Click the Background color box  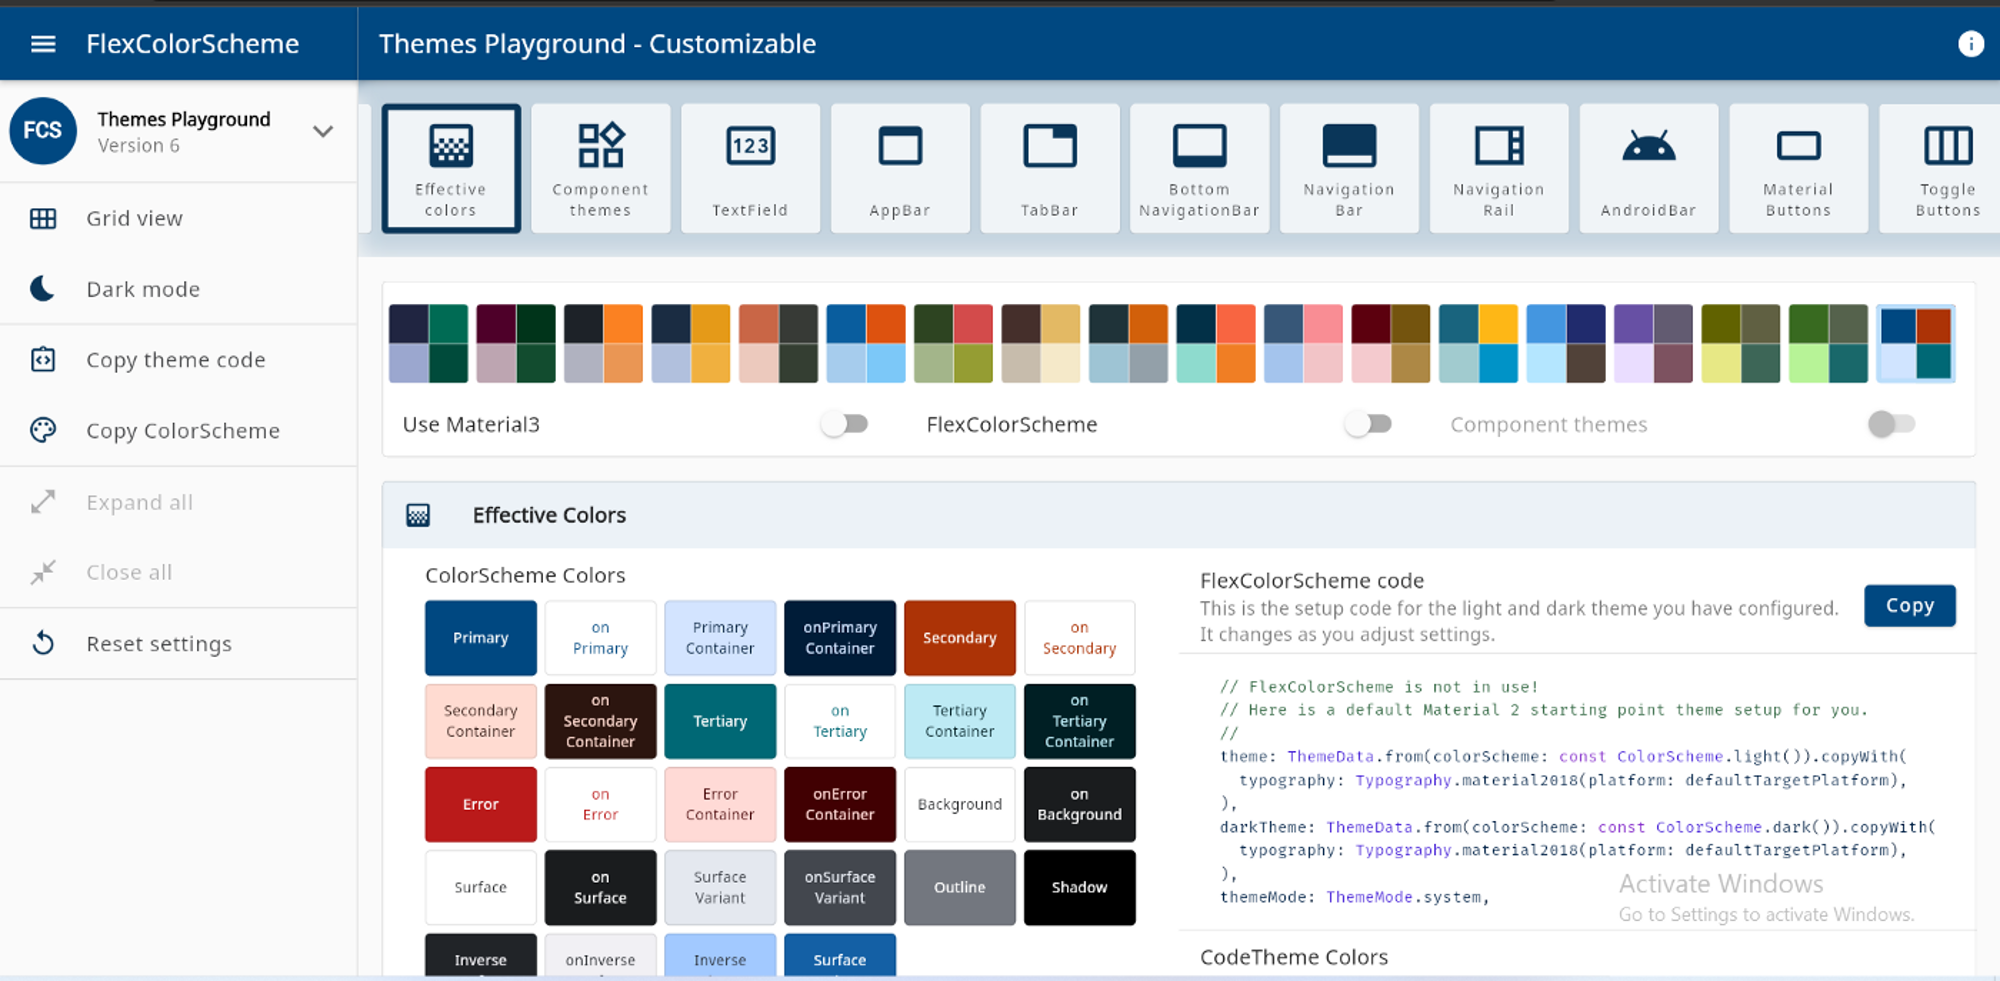pyautogui.click(x=960, y=804)
